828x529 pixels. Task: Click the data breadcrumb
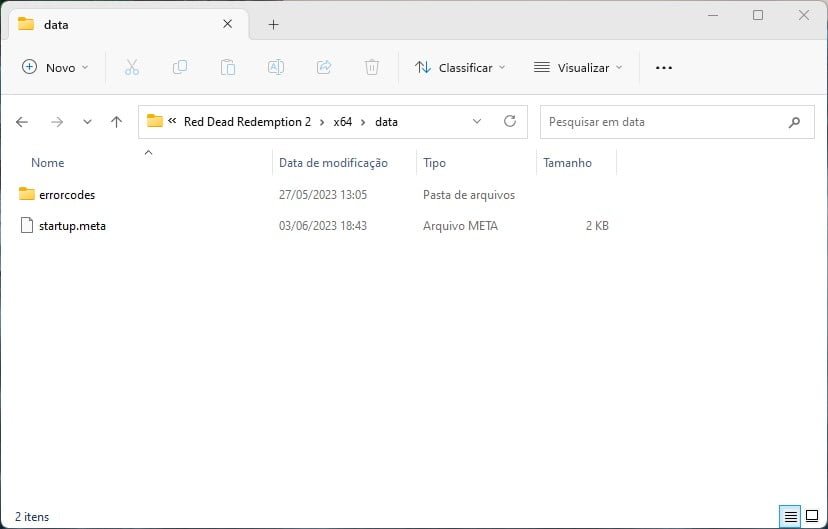(387, 122)
